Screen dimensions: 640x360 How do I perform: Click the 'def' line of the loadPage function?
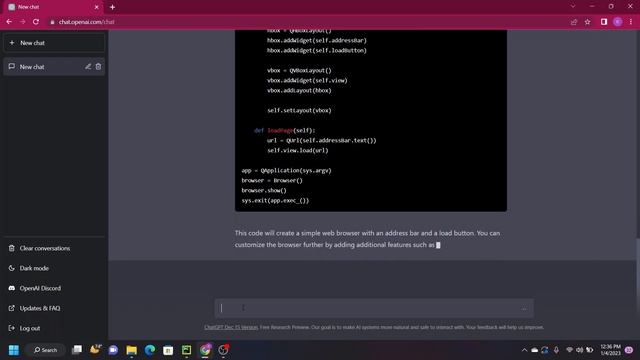click(284, 130)
